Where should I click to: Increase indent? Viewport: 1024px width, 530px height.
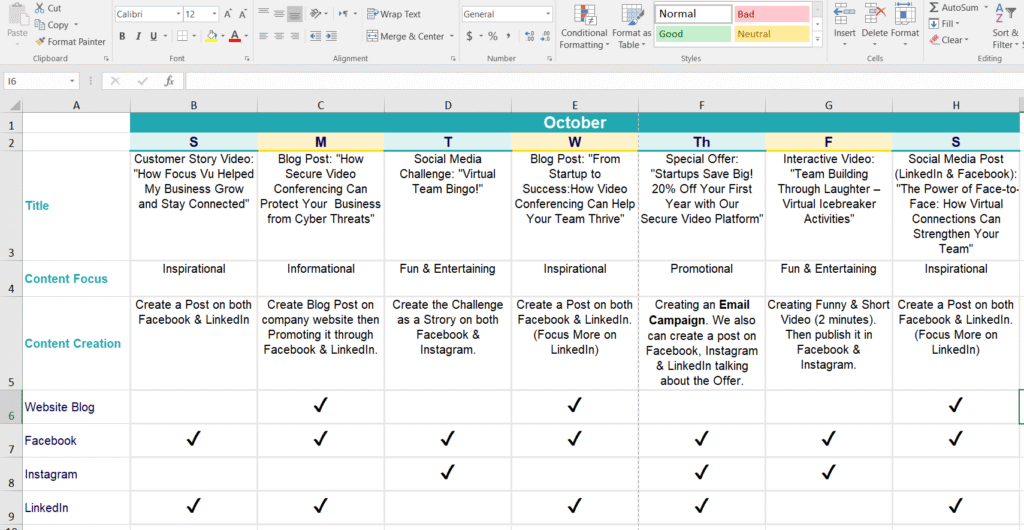point(330,37)
